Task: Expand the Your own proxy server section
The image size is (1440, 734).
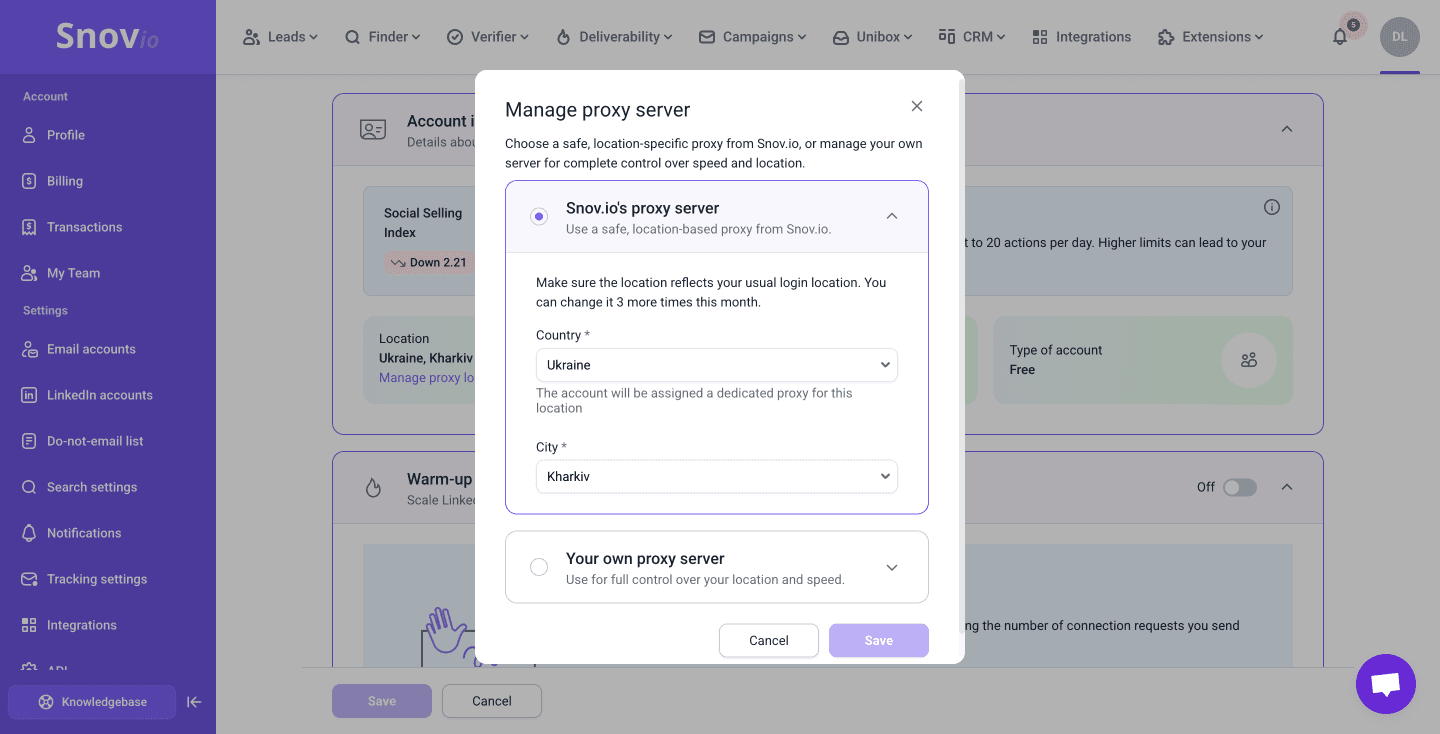Action: coord(892,567)
